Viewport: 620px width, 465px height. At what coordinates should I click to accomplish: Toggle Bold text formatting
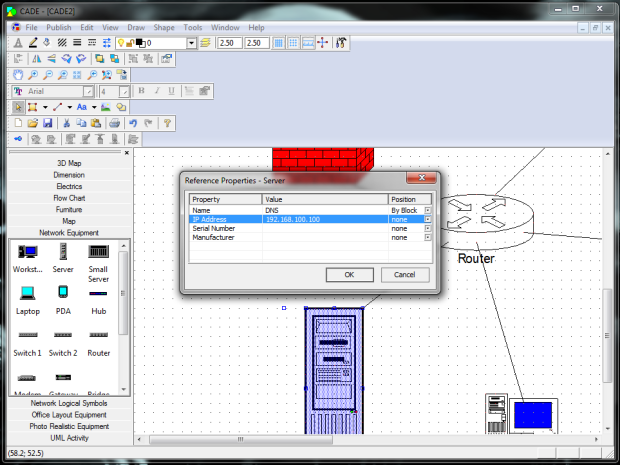coord(141,91)
